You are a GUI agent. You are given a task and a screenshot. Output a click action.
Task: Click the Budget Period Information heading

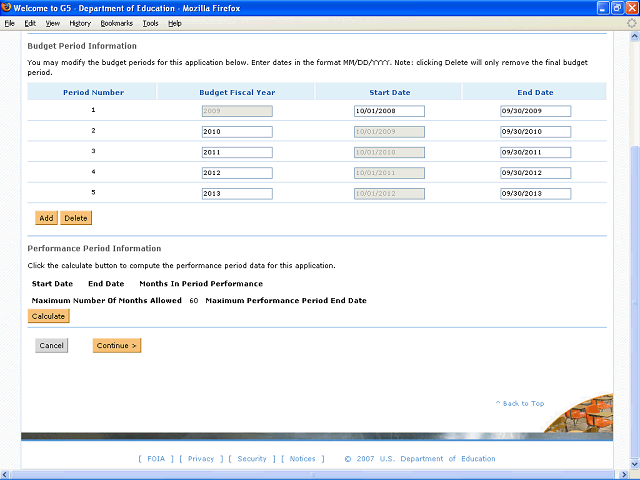[x=82, y=46]
